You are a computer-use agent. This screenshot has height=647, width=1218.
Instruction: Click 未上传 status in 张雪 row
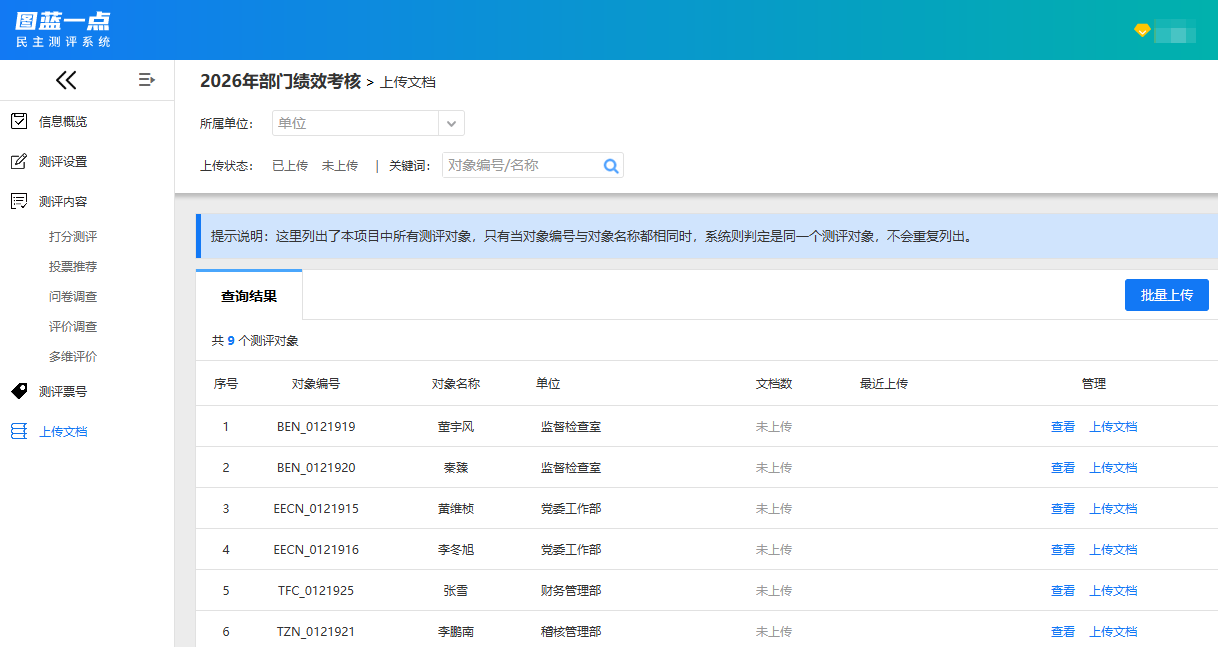[774, 591]
